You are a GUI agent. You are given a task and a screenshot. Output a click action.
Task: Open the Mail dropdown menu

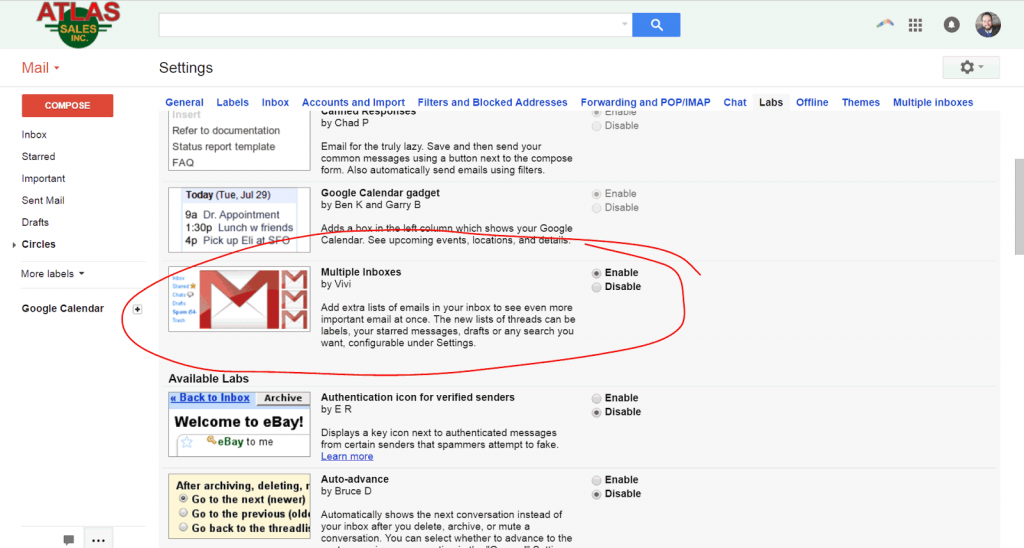tap(40, 68)
